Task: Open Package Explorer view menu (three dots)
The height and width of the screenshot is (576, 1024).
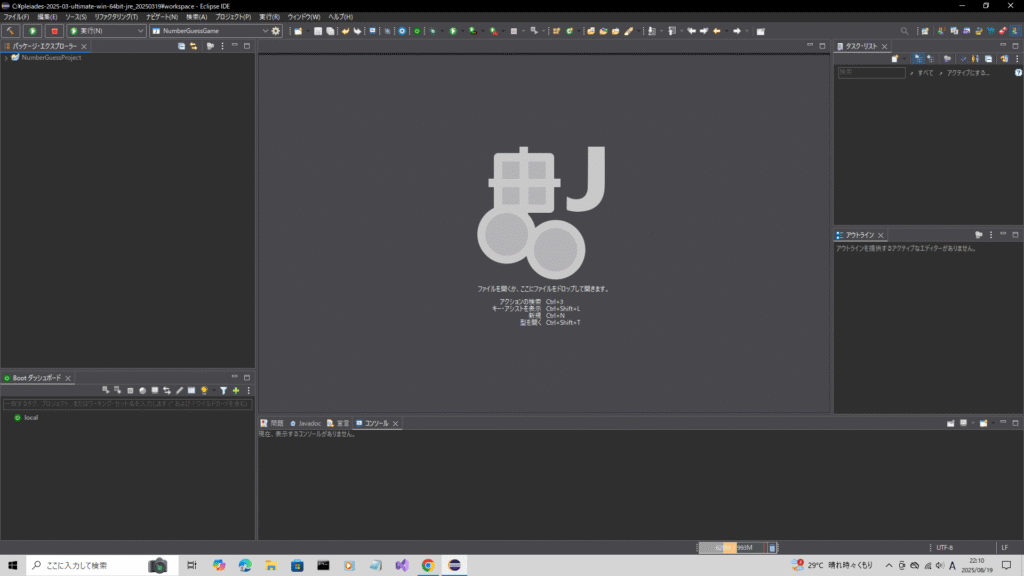Action: tap(223, 46)
